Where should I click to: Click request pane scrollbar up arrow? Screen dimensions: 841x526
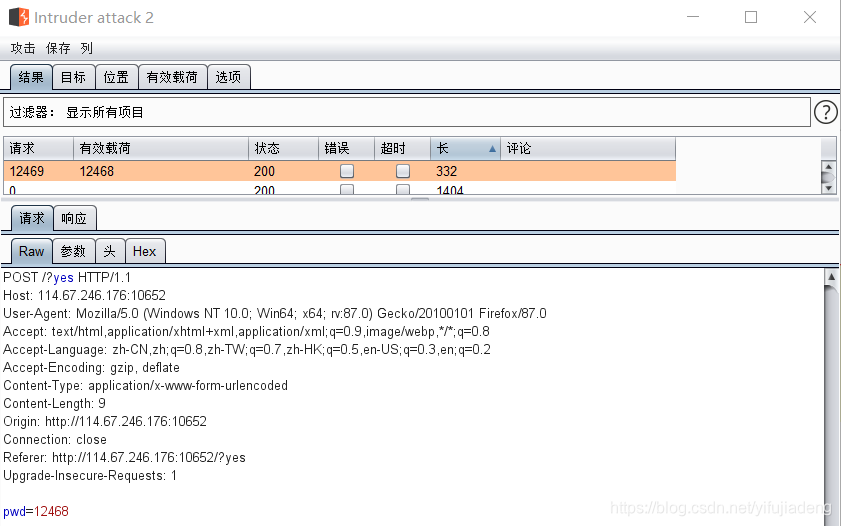click(831, 277)
